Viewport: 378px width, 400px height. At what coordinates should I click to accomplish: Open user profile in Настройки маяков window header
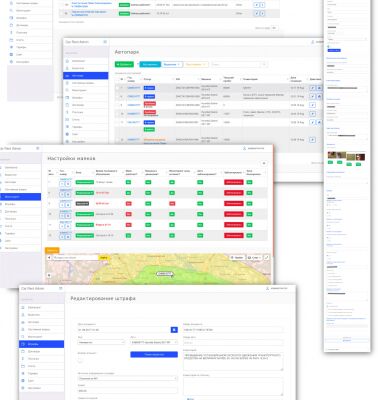pos(254,148)
